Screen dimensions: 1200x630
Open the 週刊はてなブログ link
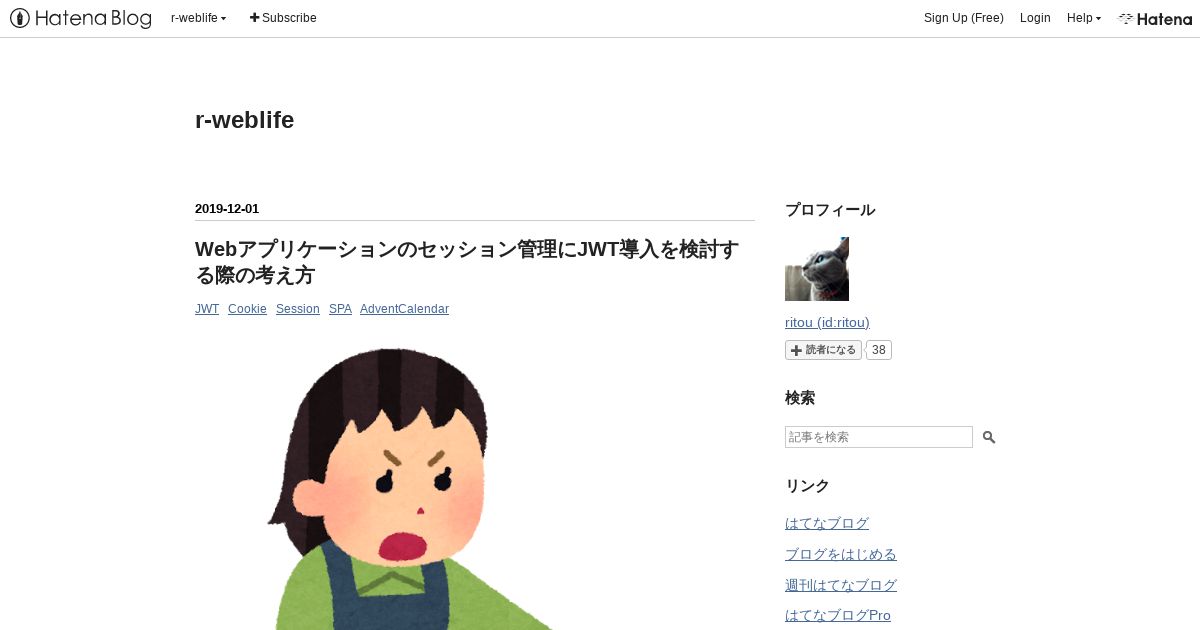pos(841,585)
